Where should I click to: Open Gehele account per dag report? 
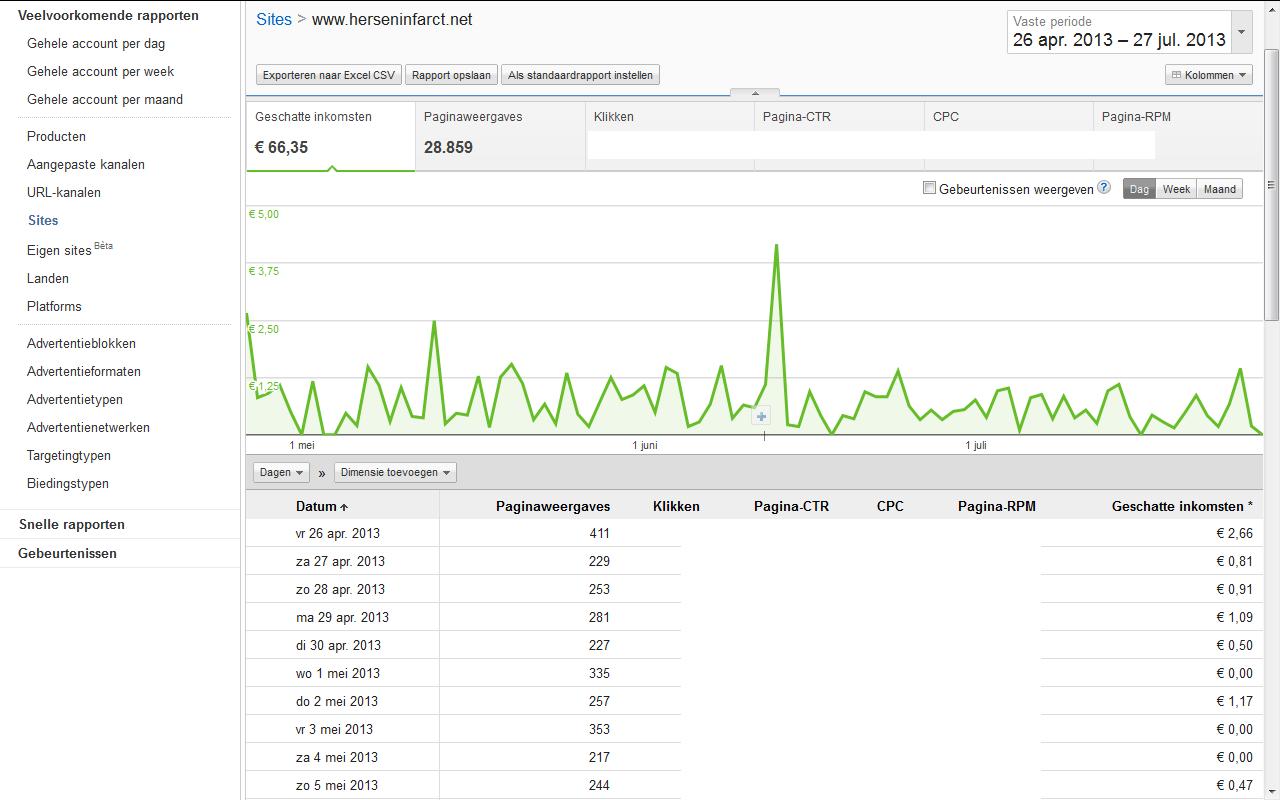96,43
